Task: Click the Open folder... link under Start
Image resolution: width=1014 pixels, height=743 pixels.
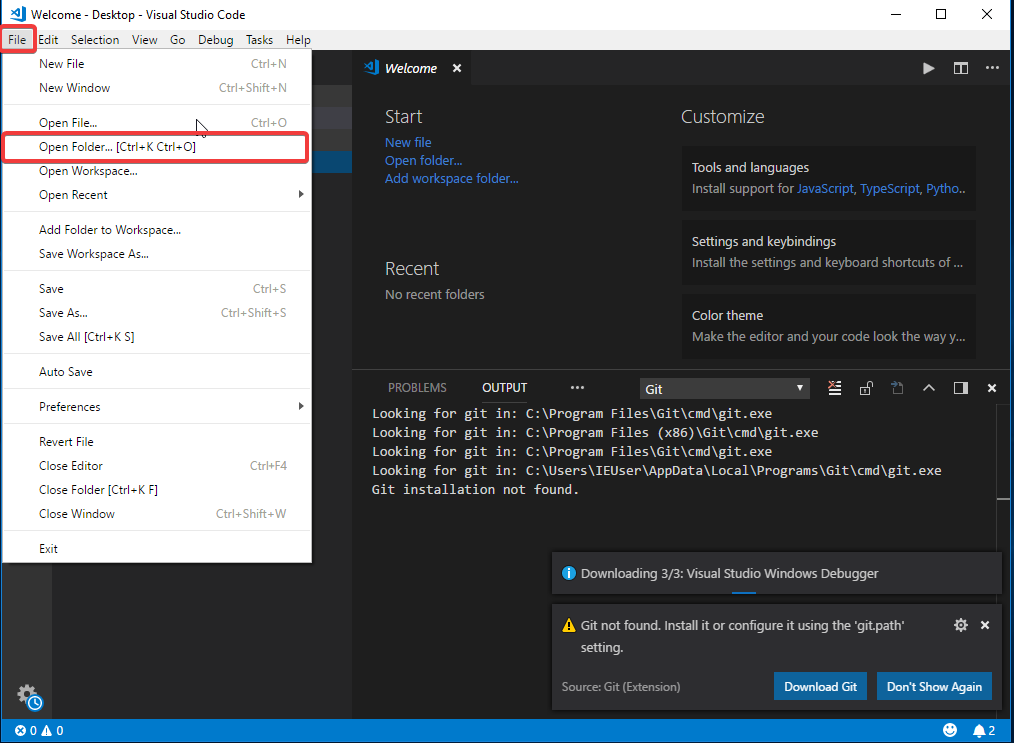Action: (x=424, y=160)
